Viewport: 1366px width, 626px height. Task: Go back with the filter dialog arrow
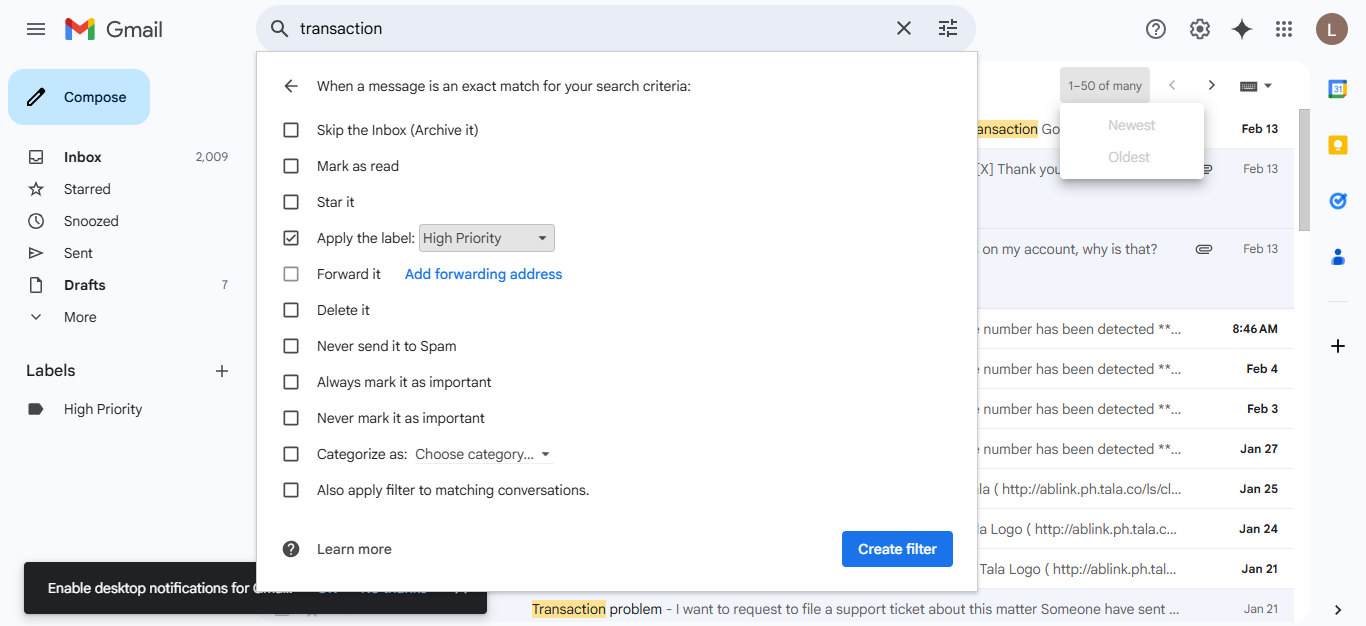pyautogui.click(x=291, y=86)
